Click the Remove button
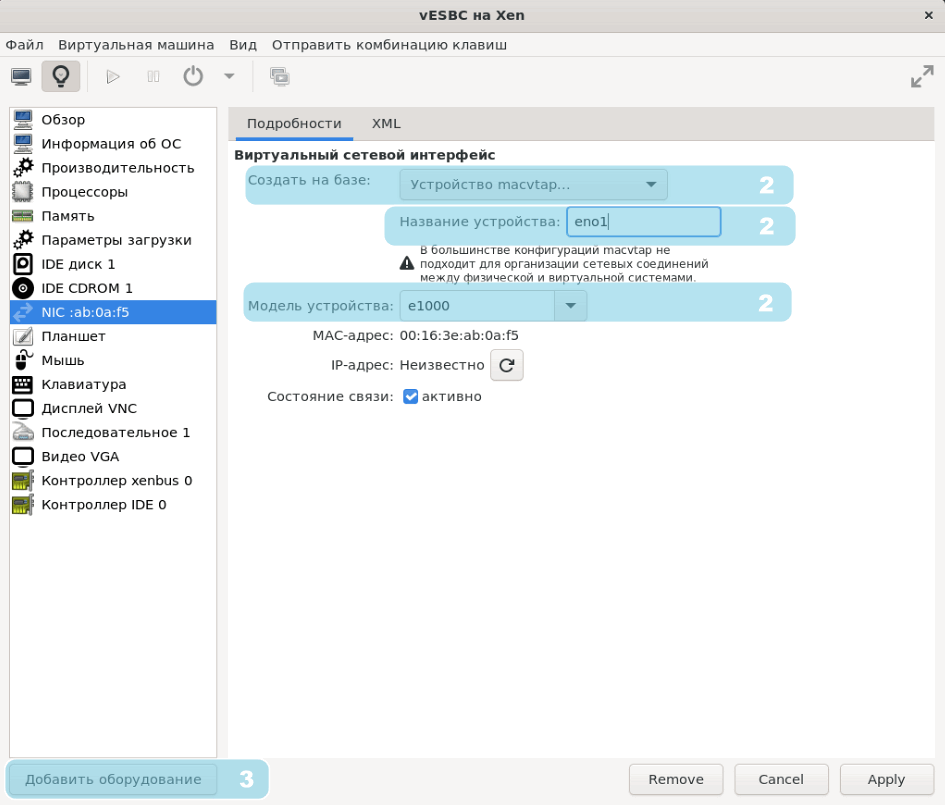This screenshot has width=945, height=805. click(676, 779)
